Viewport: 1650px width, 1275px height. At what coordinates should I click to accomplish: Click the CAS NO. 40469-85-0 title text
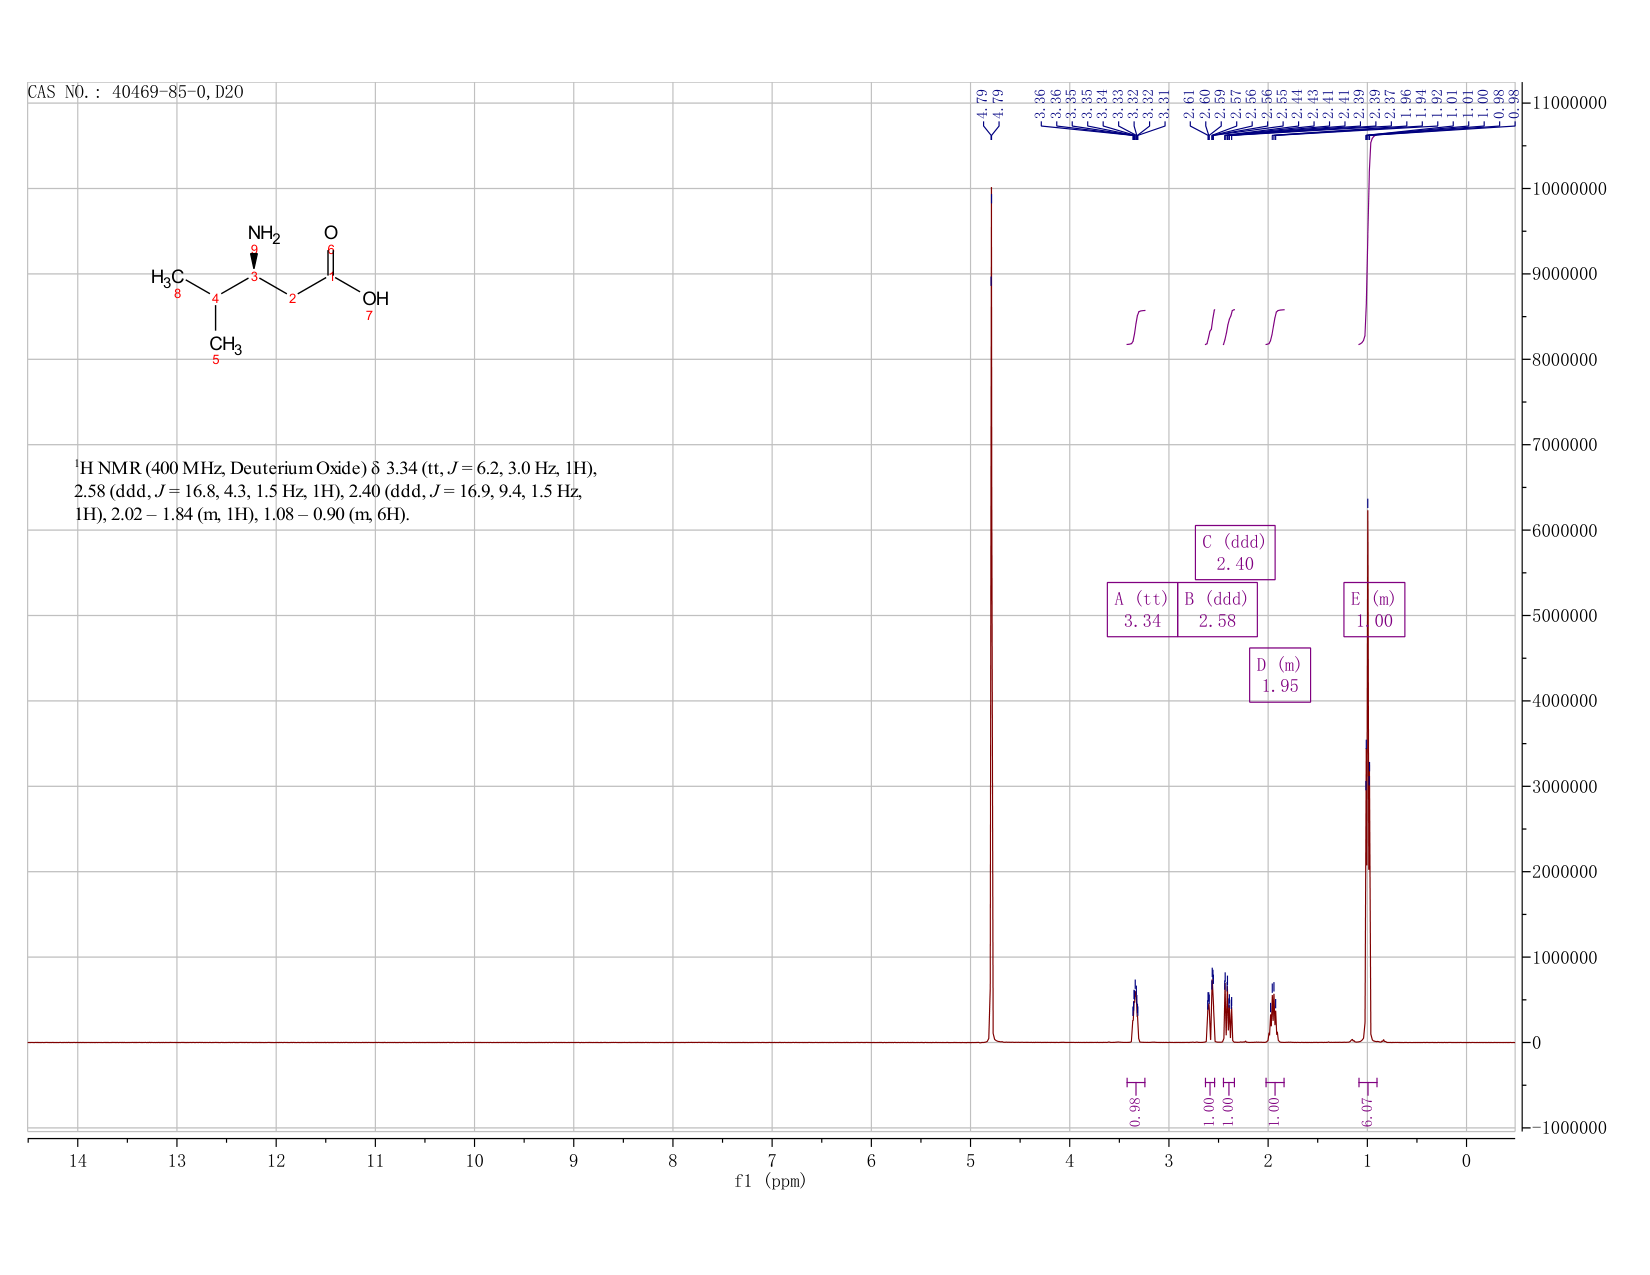(135, 92)
